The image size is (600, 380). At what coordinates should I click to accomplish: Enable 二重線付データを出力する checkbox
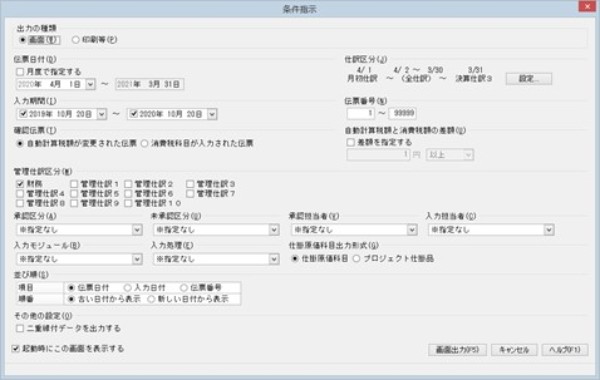pos(20,328)
